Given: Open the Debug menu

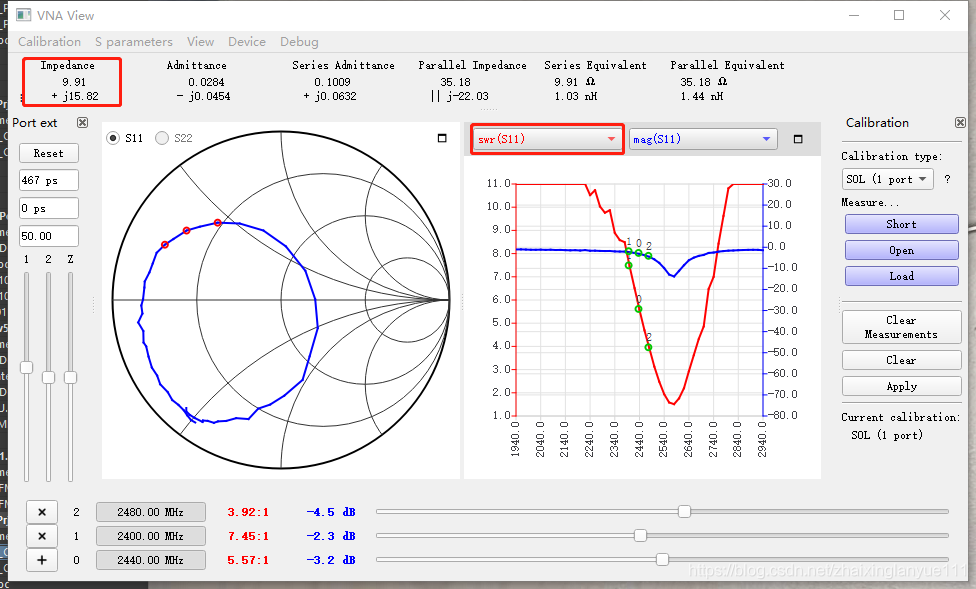Looking at the screenshot, I should point(299,42).
